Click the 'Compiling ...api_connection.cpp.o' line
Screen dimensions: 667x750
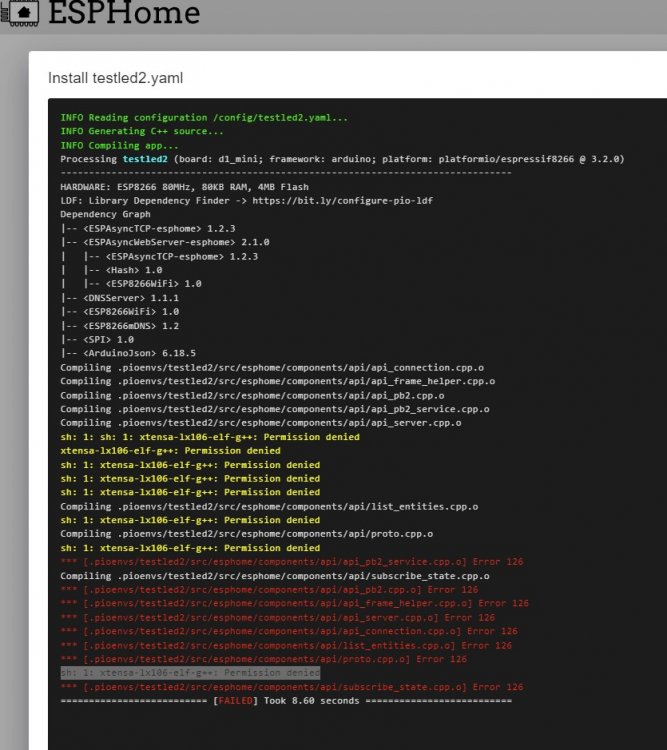click(x=272, y=368)
